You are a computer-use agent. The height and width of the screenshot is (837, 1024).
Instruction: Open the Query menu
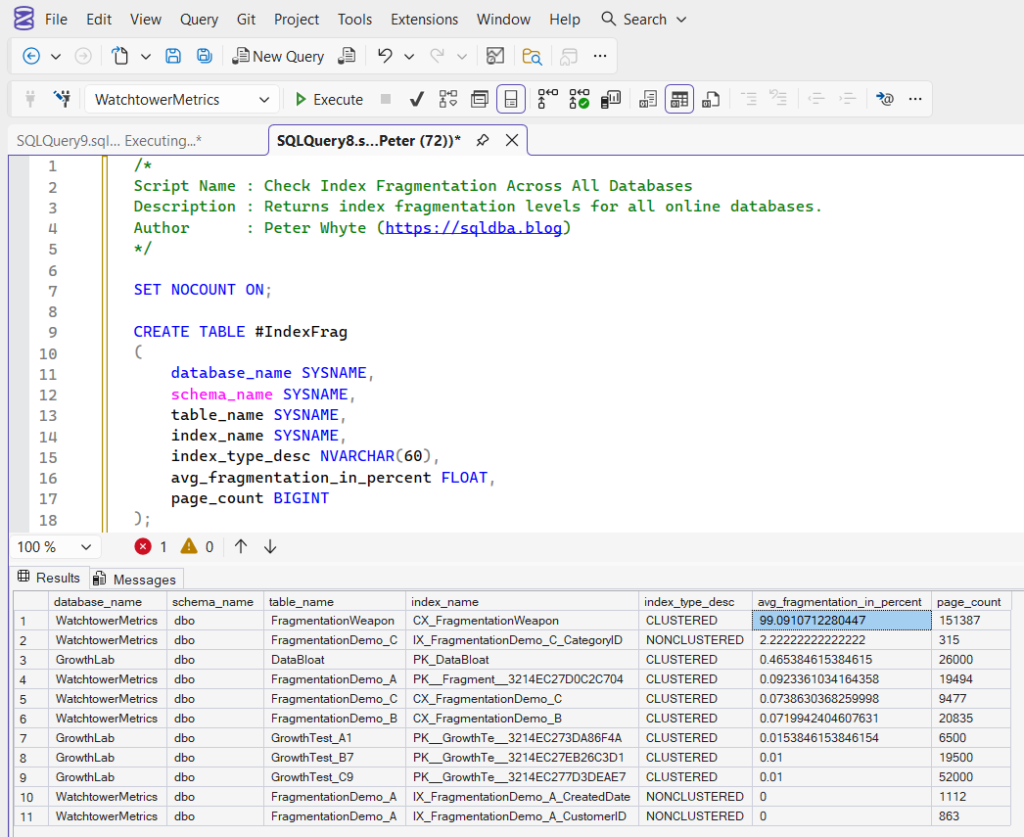coord(198,19)
